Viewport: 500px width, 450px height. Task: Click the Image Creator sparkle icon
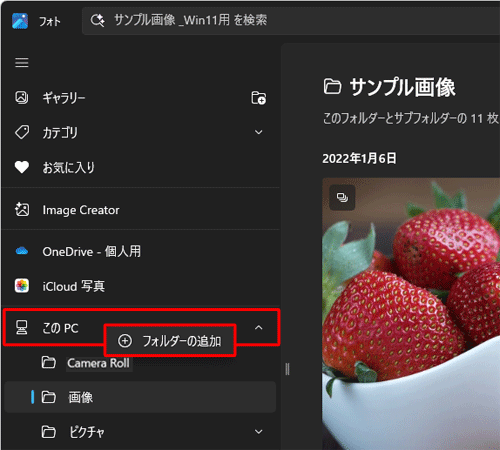click(22, 210)
